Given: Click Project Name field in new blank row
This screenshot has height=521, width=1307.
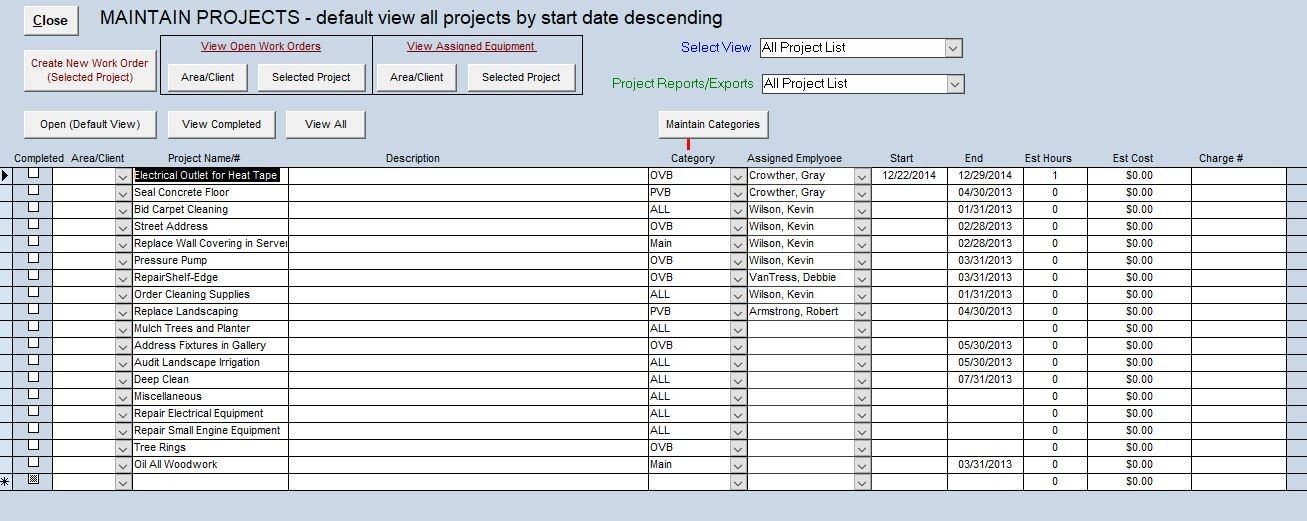Looking at the screenshot, I should coord(210,481).
